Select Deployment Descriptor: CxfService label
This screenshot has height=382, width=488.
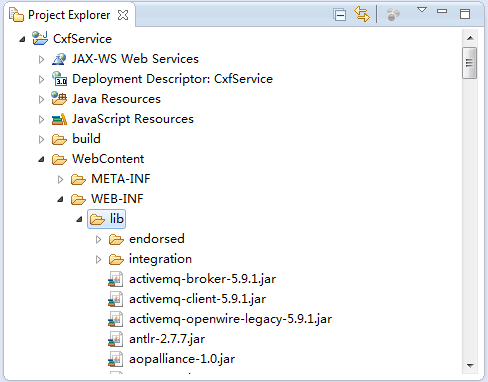172,79
